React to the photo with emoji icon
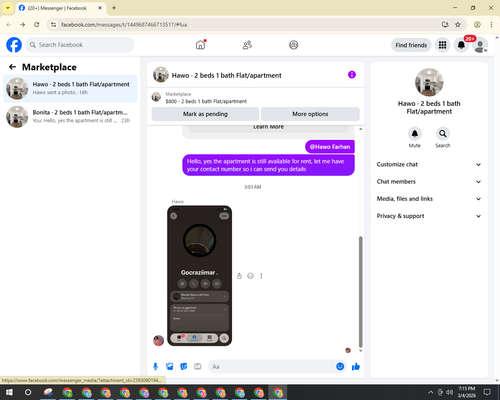500x400 pixels. pos(250,276)
